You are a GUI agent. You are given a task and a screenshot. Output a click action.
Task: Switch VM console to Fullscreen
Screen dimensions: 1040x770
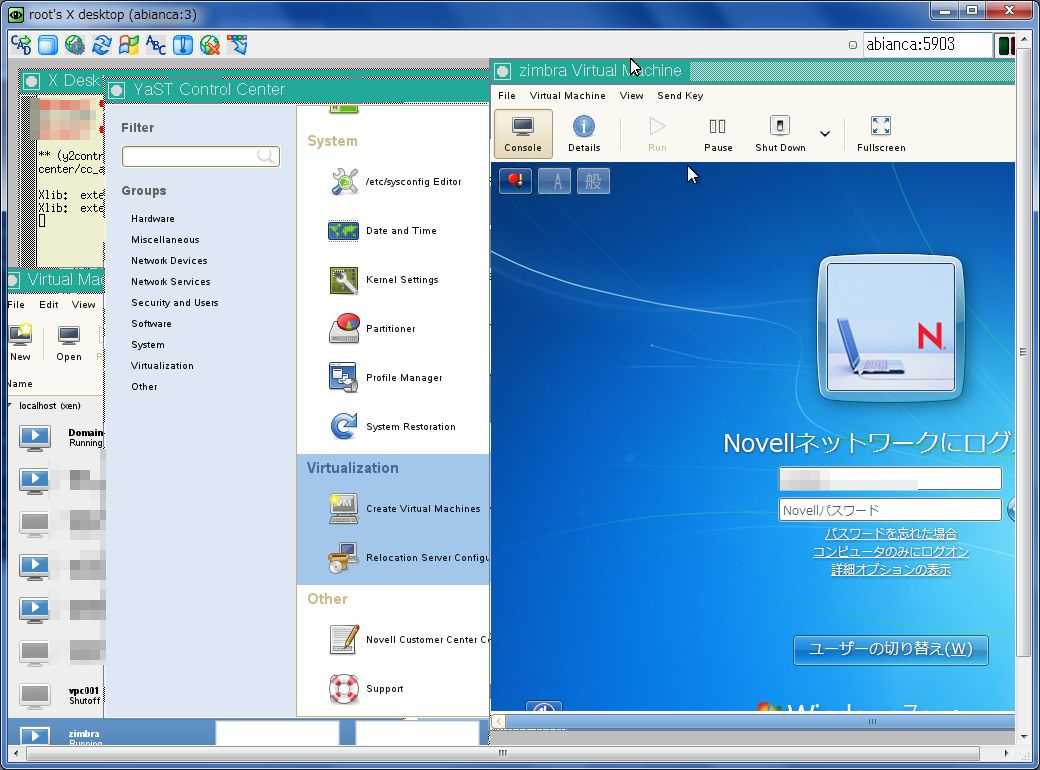click(880, 133)
